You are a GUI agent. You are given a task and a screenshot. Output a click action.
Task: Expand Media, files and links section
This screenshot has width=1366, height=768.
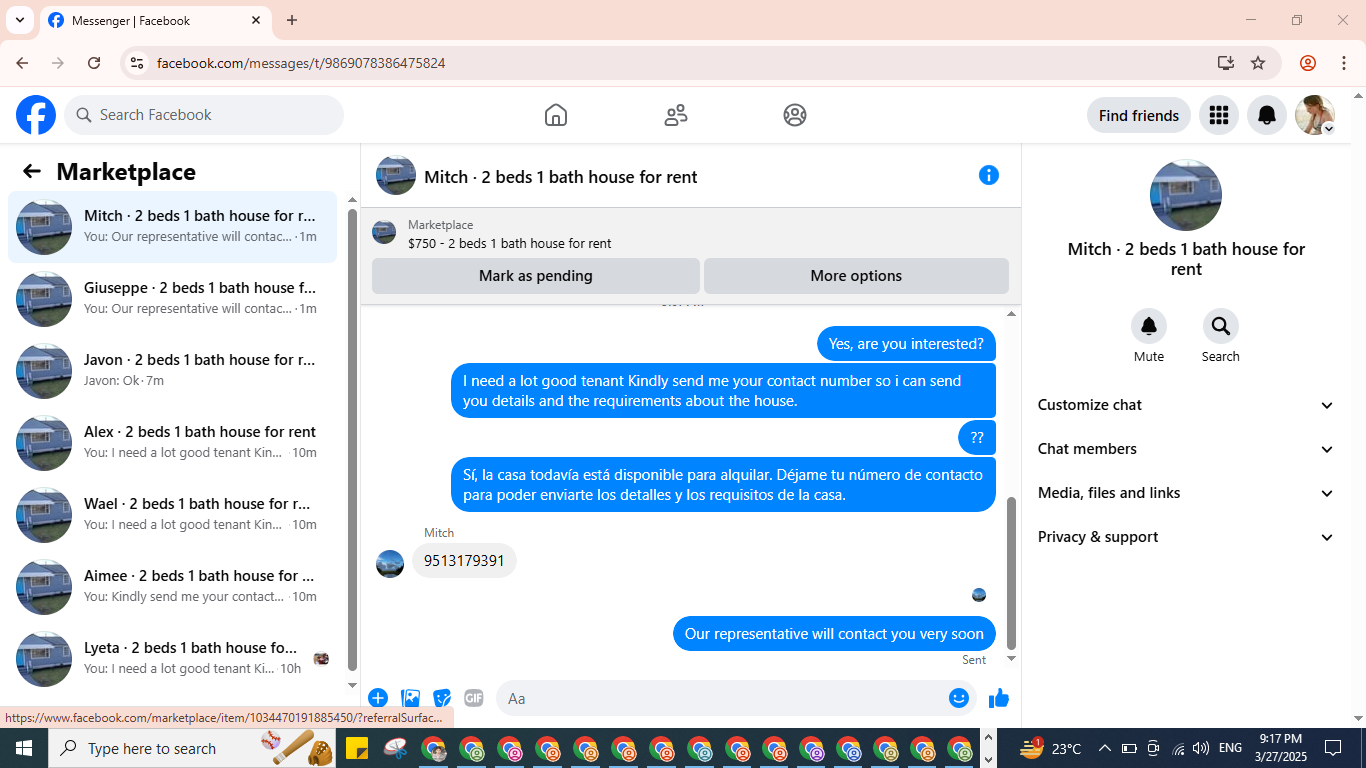click(x=1186, y=493)
